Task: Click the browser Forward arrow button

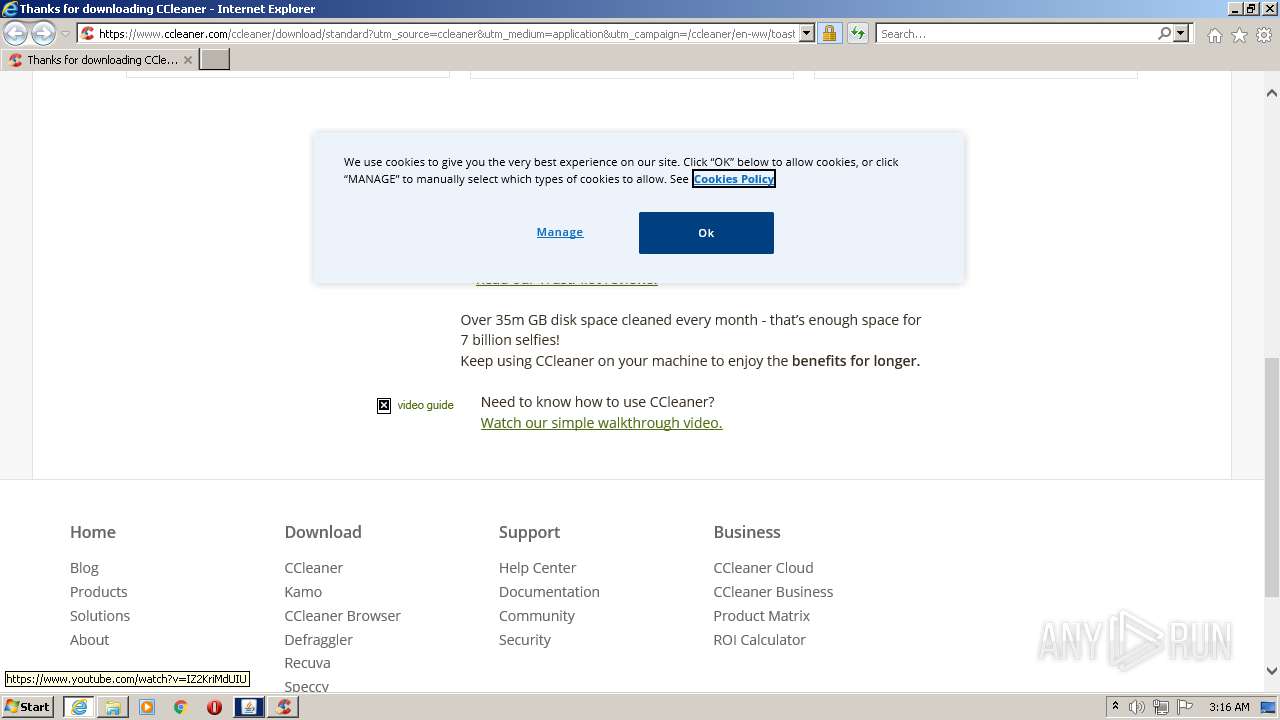Action: click(43, 33)
